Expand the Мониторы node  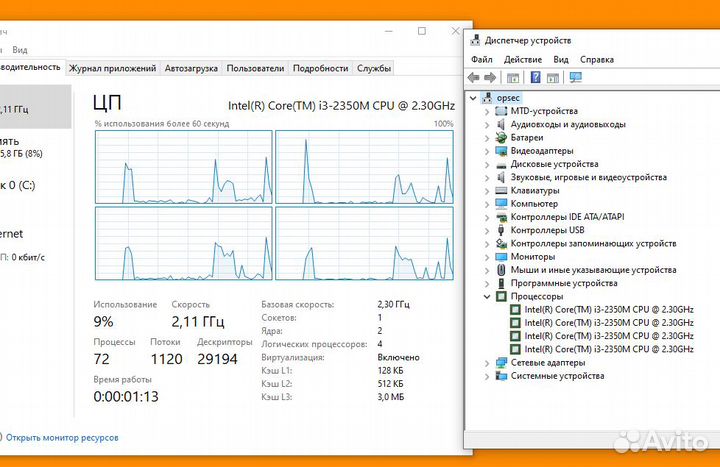487,257
